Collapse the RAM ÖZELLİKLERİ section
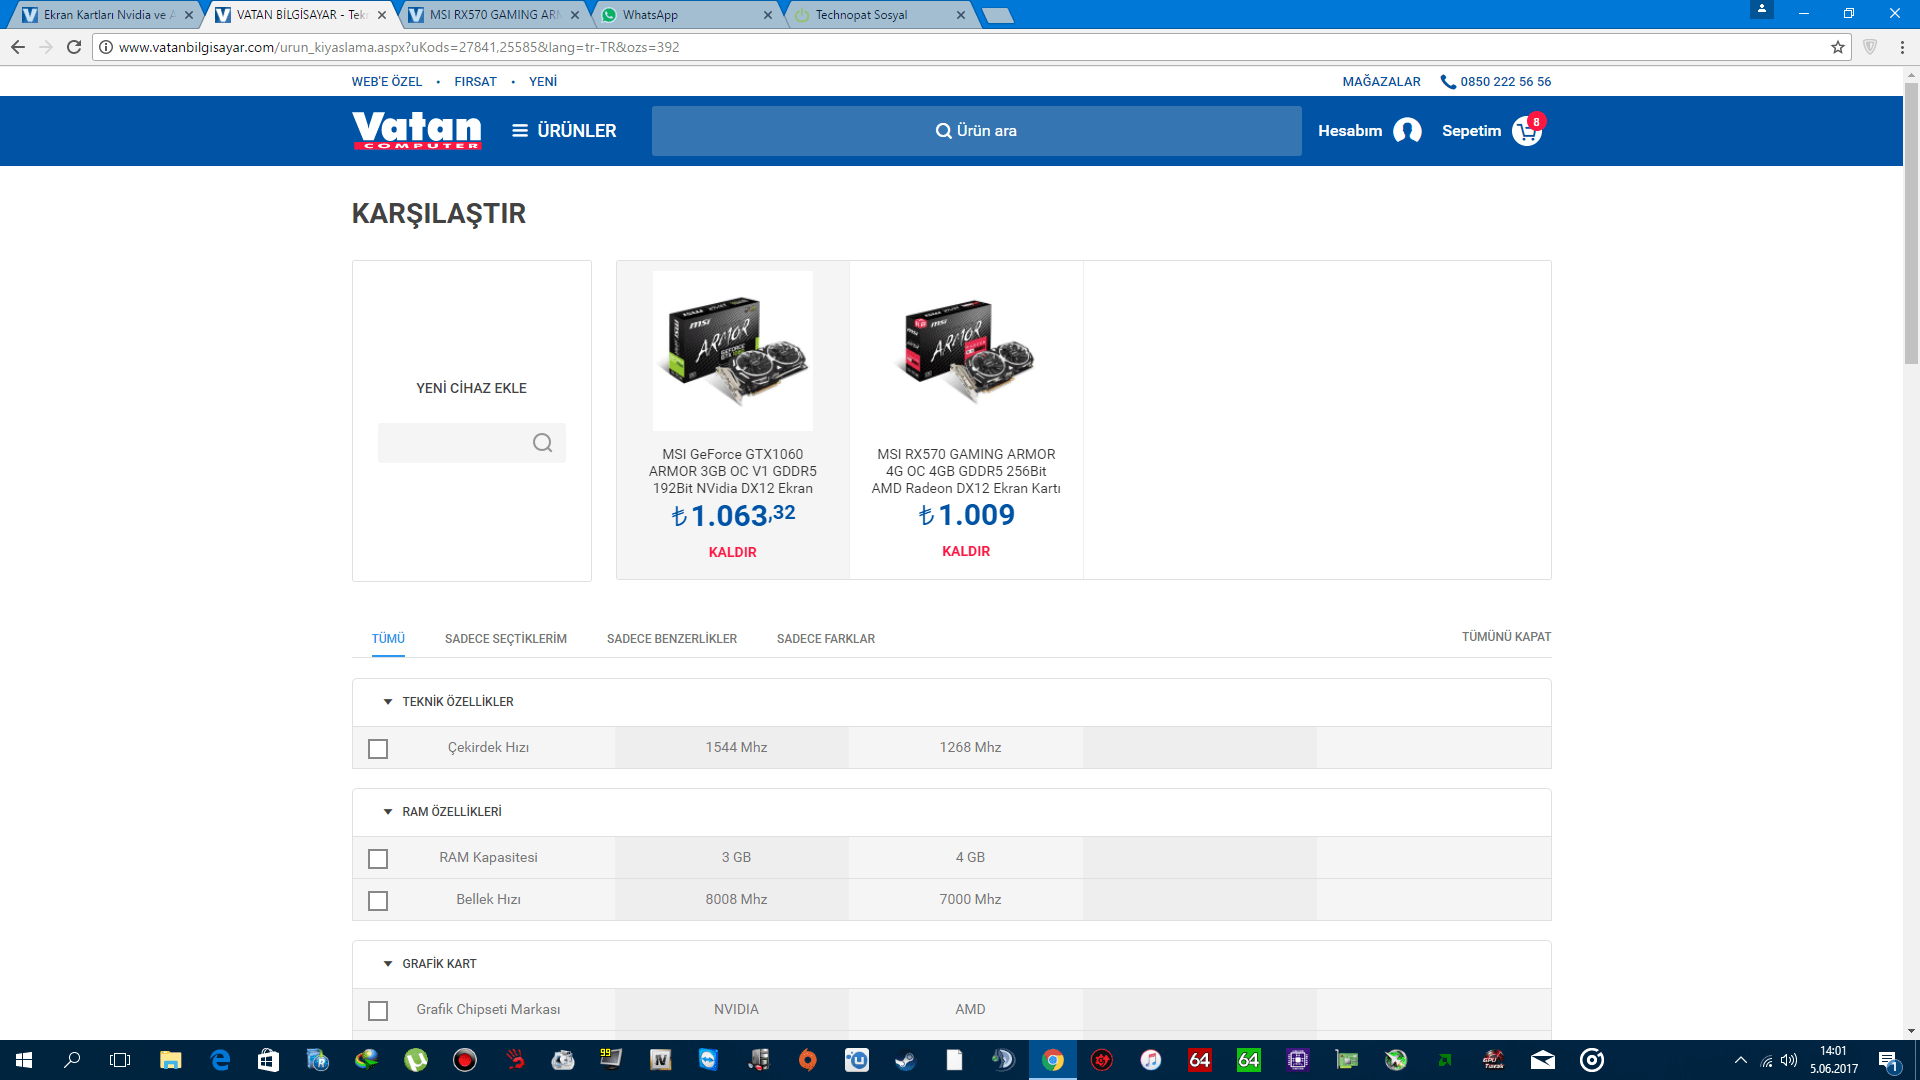The image size is (1920, 1080). 388,812
